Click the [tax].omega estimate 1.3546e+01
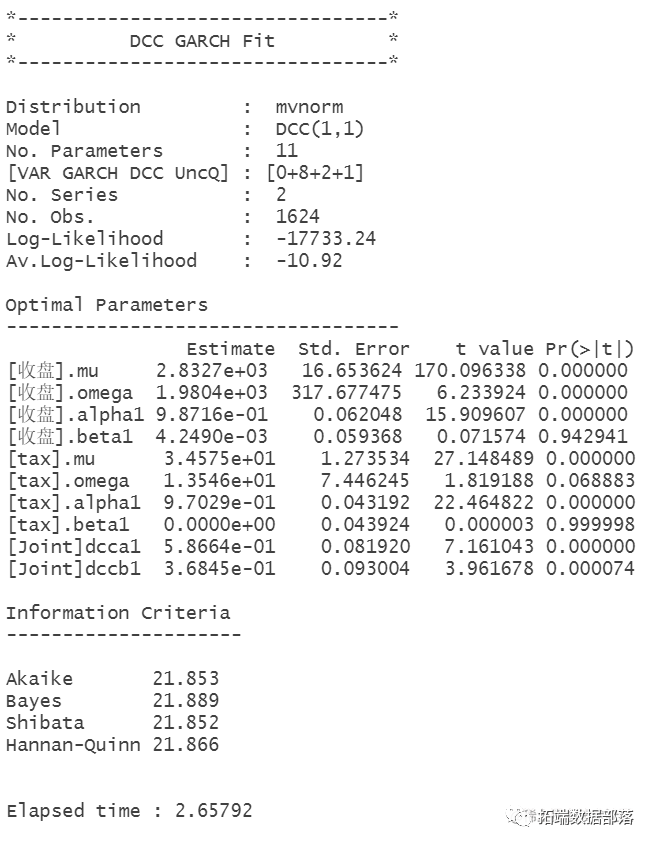 [219, 480]
